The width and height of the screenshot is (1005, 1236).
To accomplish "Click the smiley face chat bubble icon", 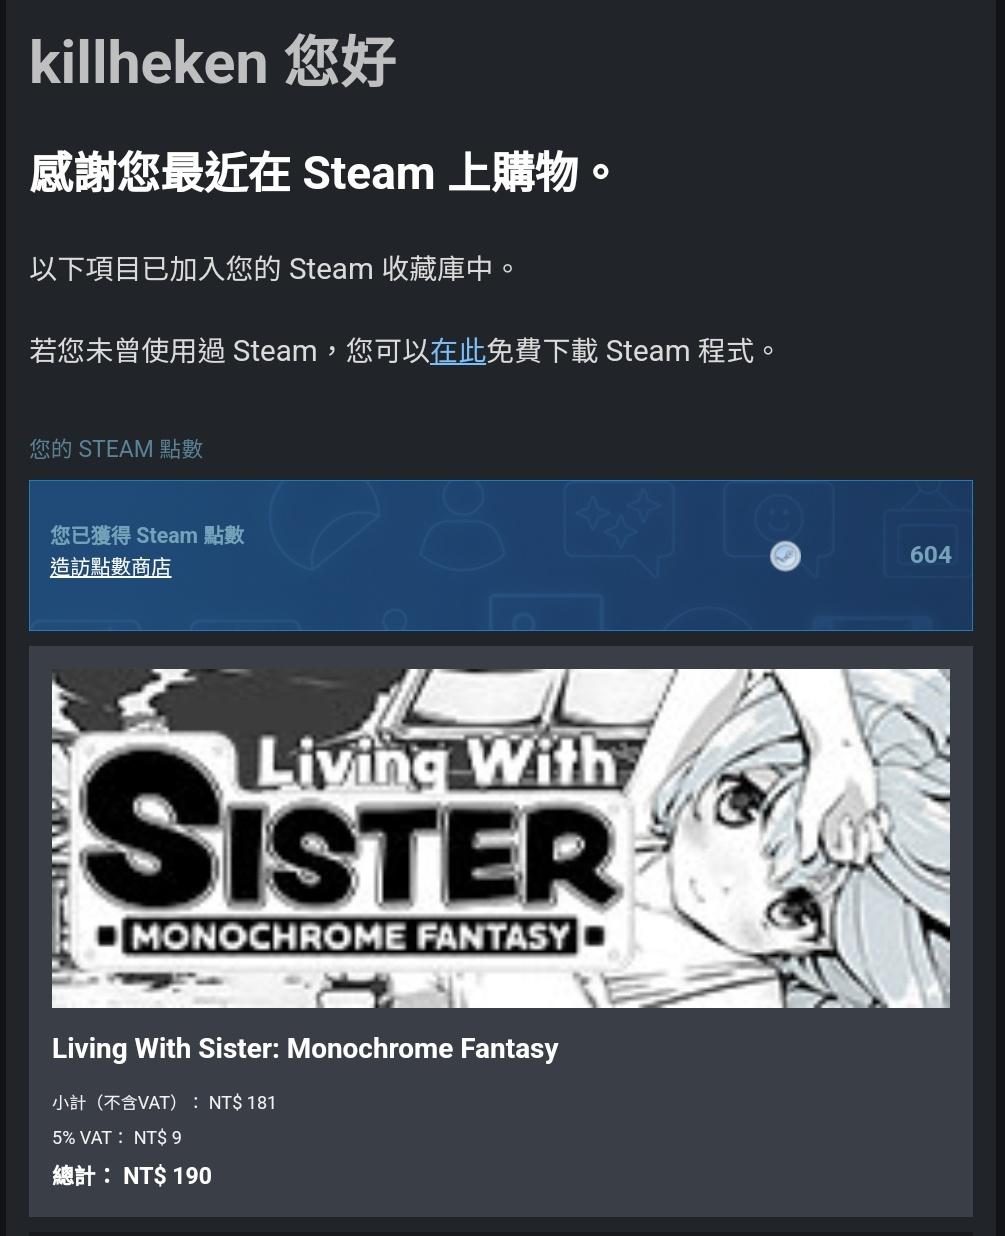I will click(x=778, y=525).
